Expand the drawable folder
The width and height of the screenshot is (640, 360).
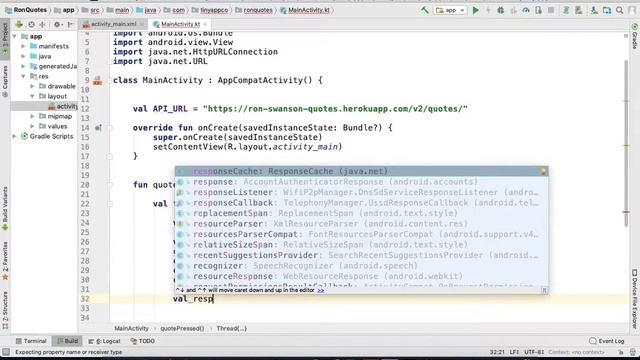32,86
